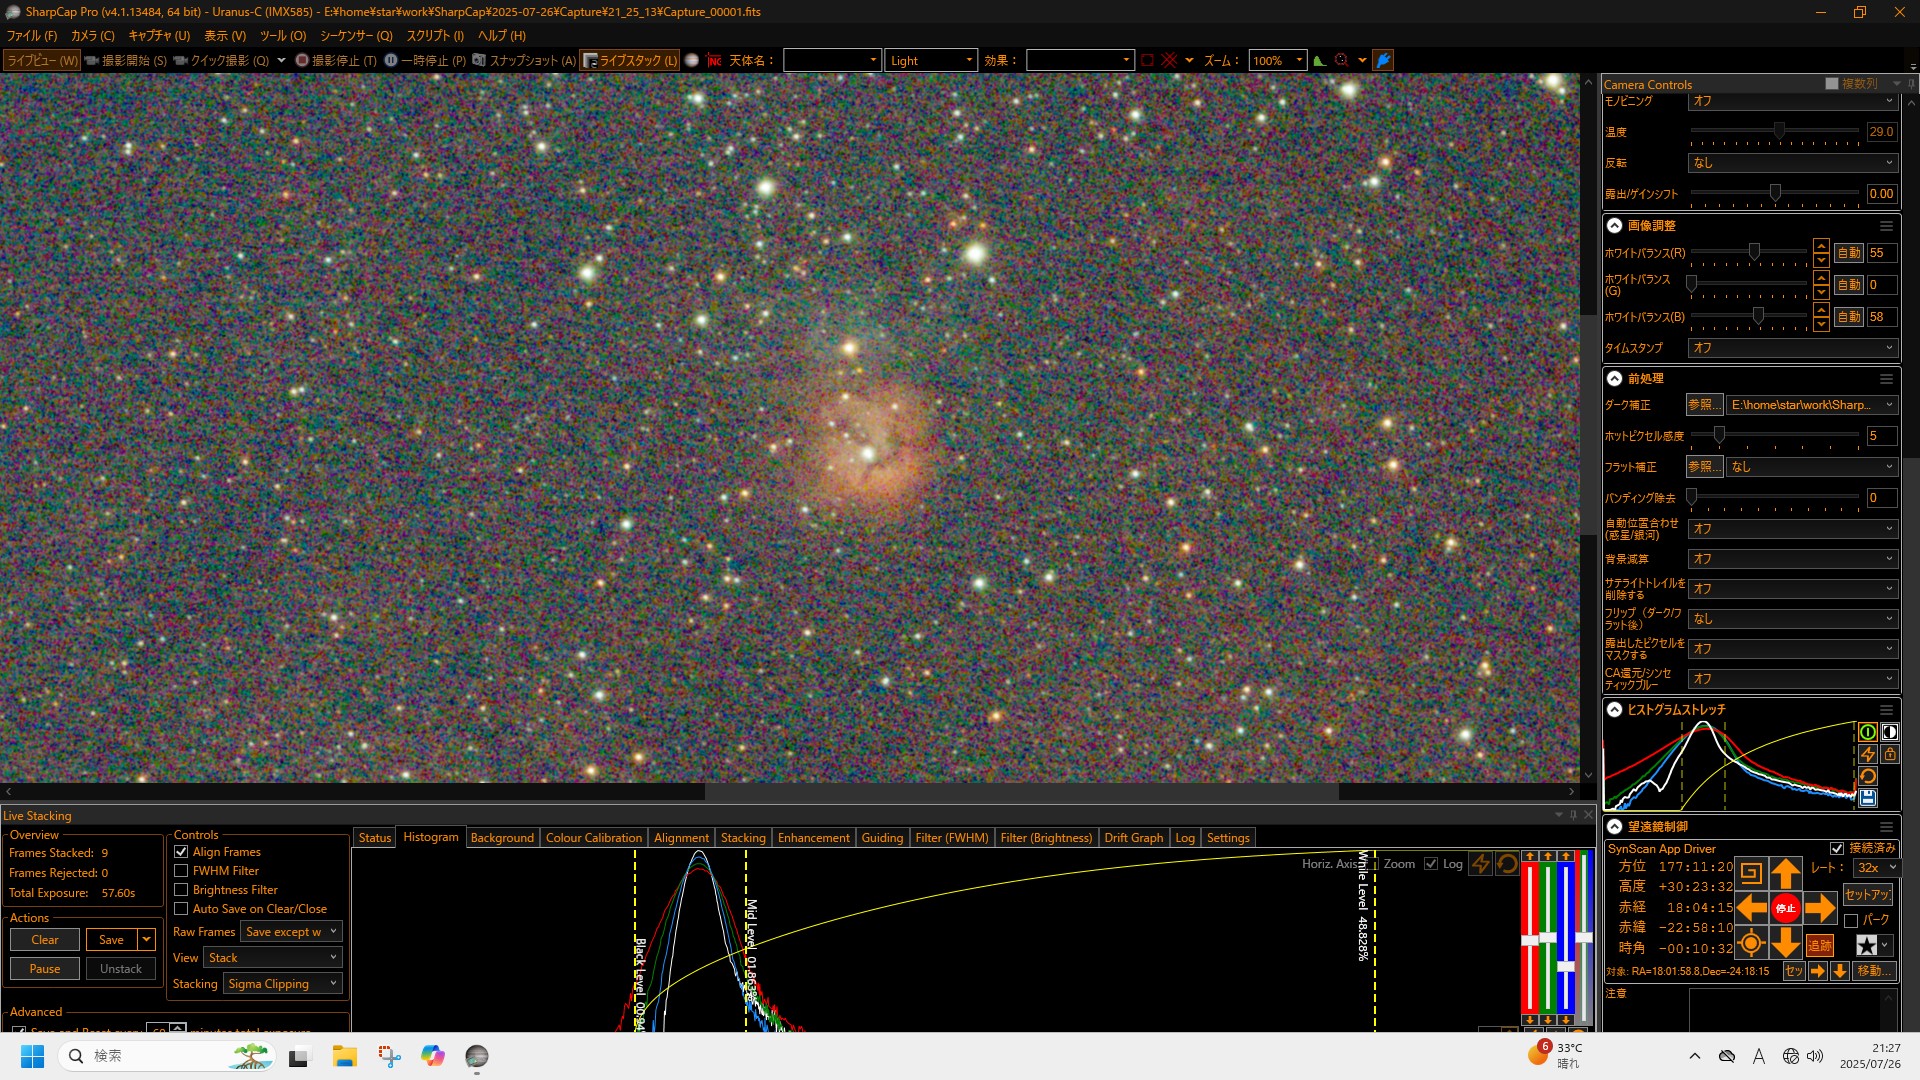The height and width of the screenshot is (1080, 1920).
Task: Open the Stacking Sigma Clipping dropdown
Action: pos(283,984)
